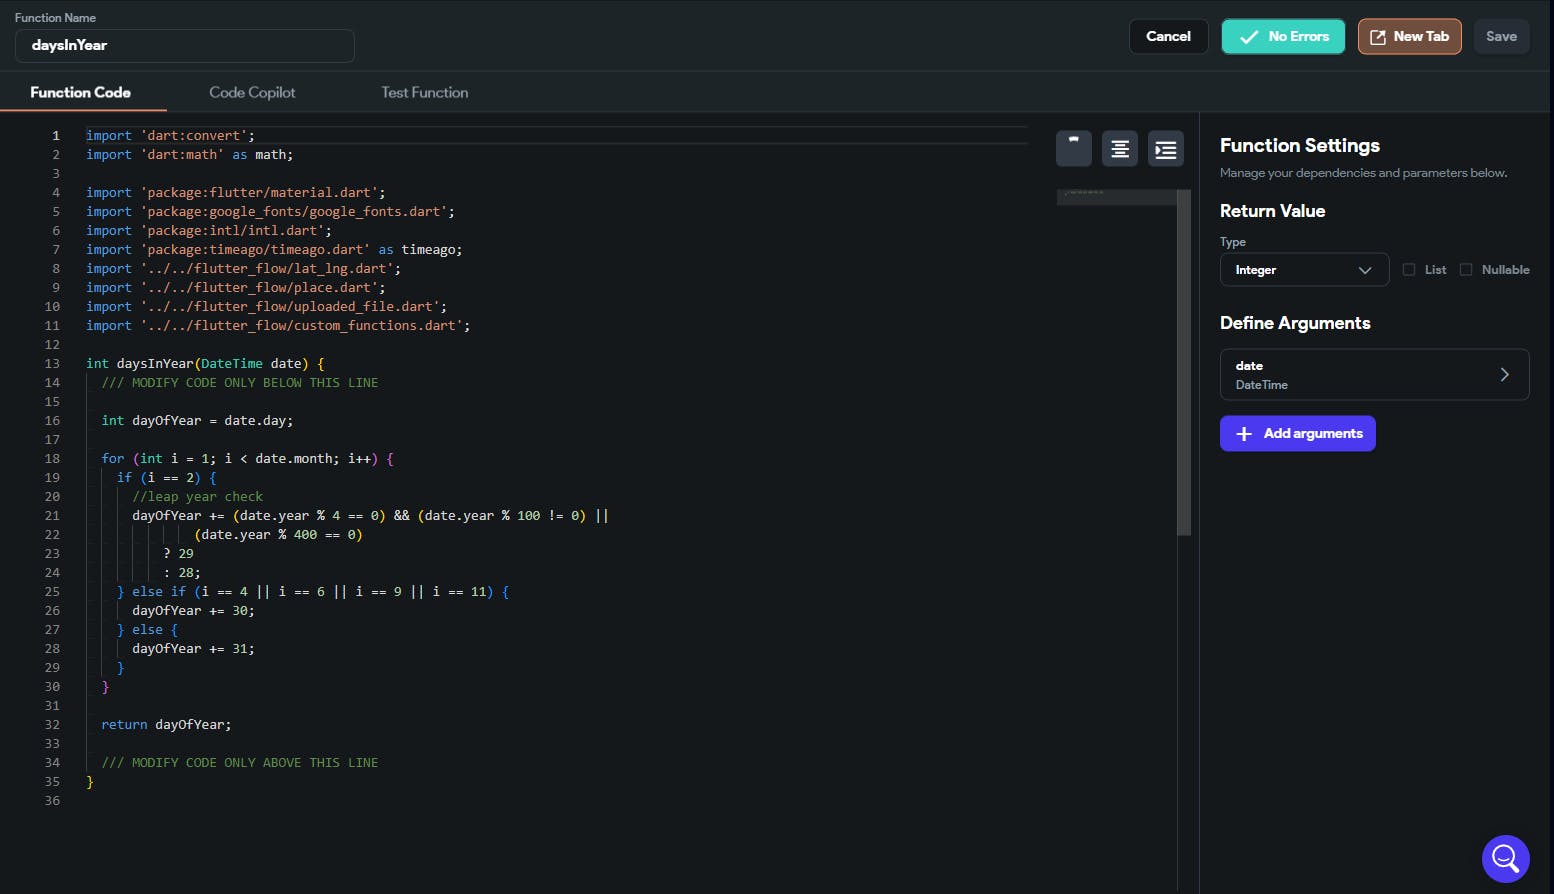Click the editor vertical scrollbar
Image resolution: width=1554 pixels, height=894 pixels.
point(1184,362)
